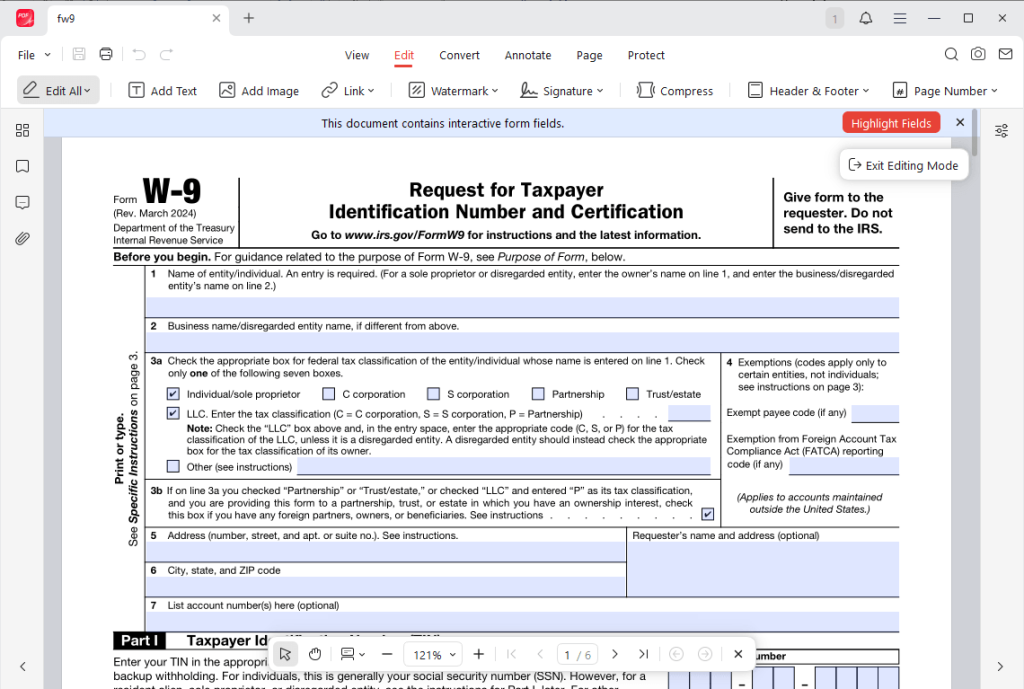Check the S corporation box

tap(434, 394)
